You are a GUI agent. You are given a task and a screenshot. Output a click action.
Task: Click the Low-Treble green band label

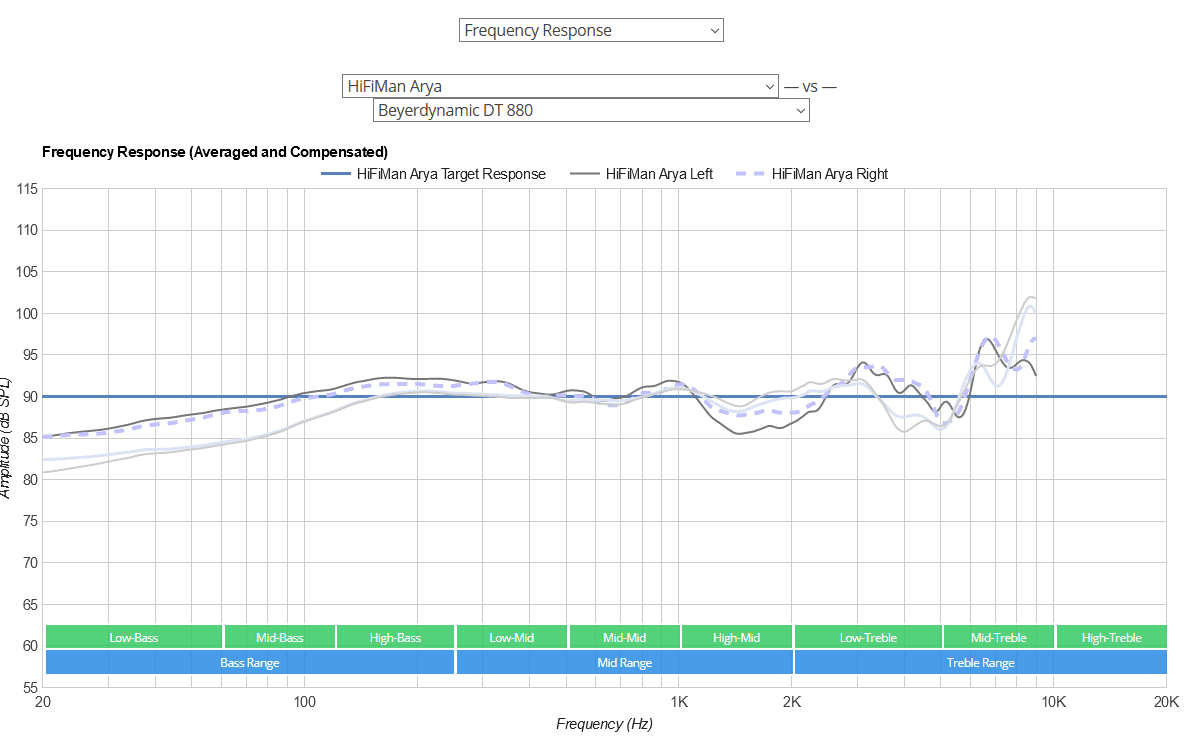pyautogui.click(x=868, y=637)
